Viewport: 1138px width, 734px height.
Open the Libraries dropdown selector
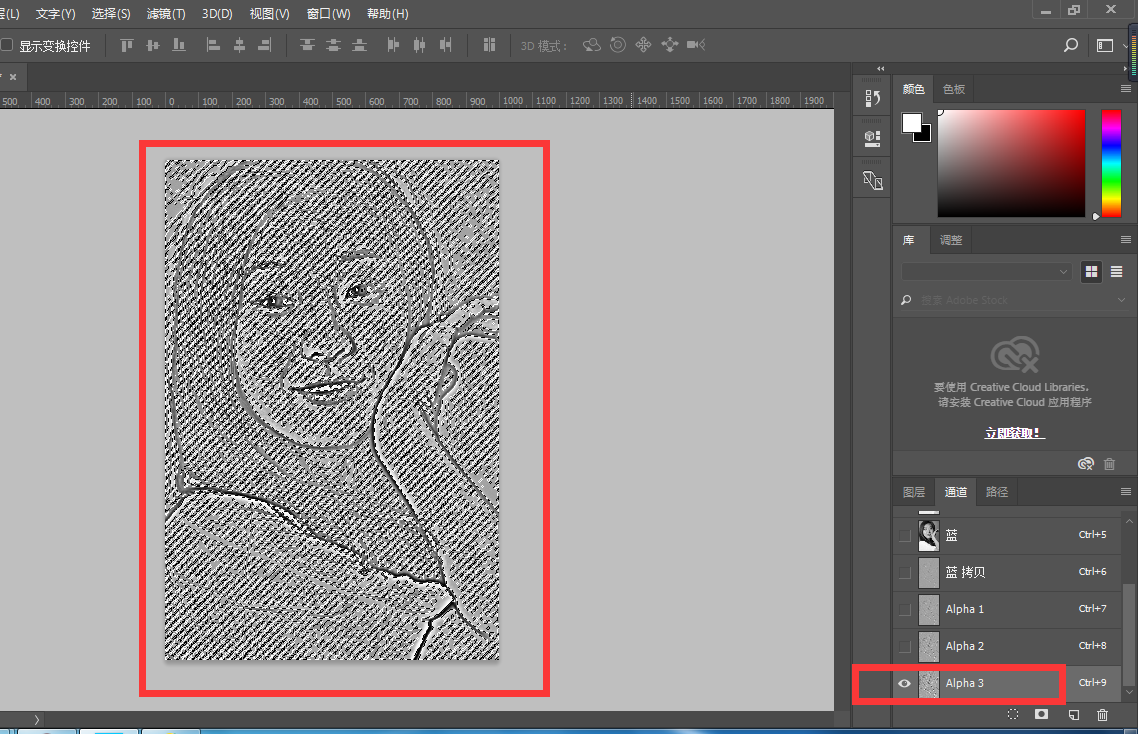tap(985, 271)
